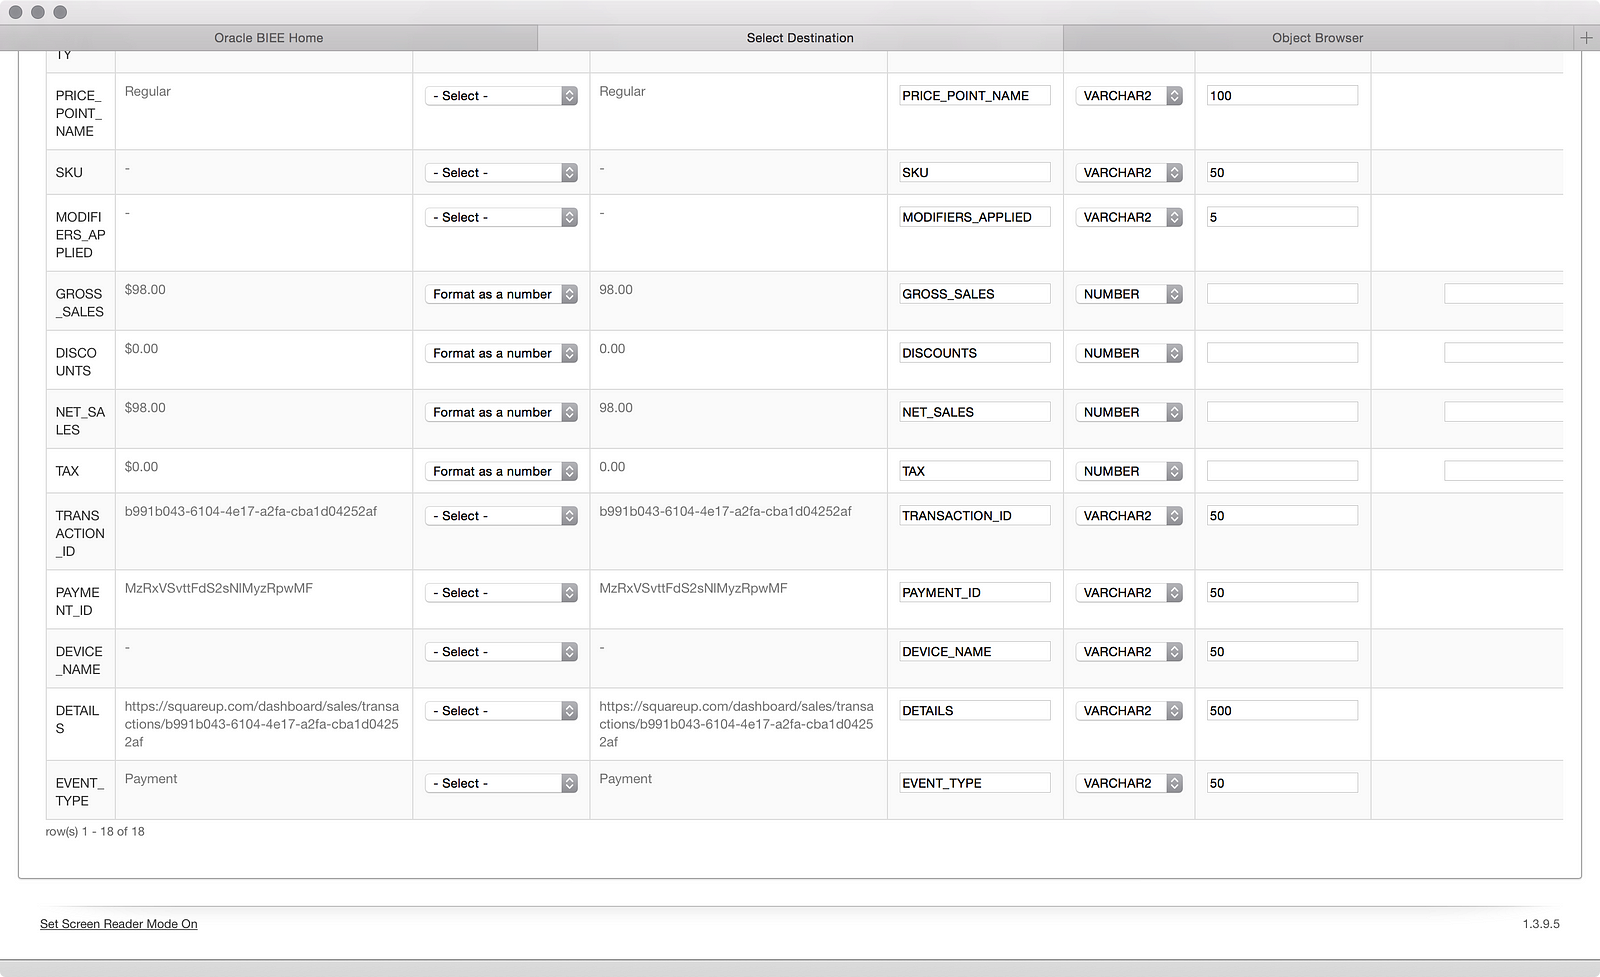Click the macOS window close button
Viewport: 1600px width, 977px height.
(x=15, y=12)
